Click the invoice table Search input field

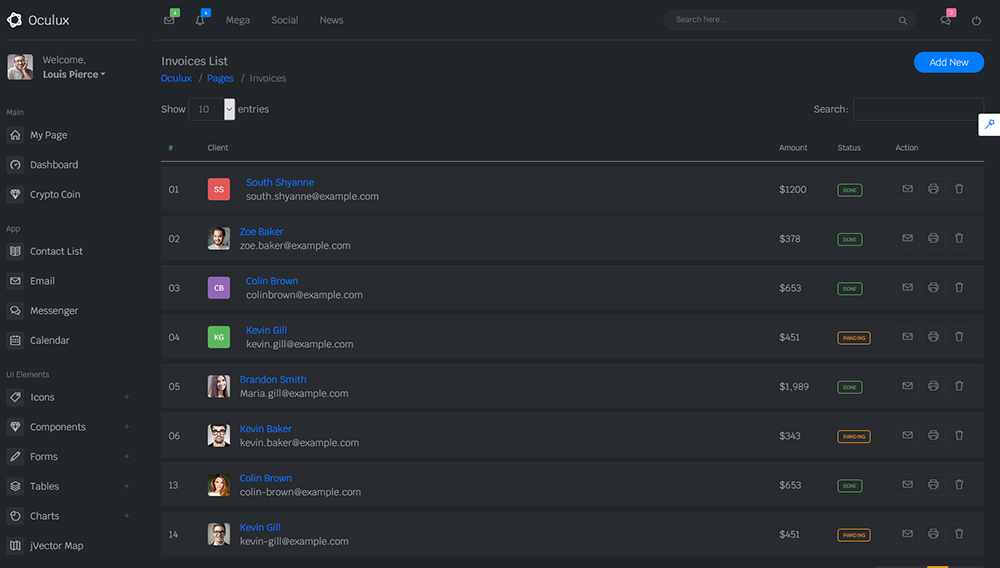[918, 109]
